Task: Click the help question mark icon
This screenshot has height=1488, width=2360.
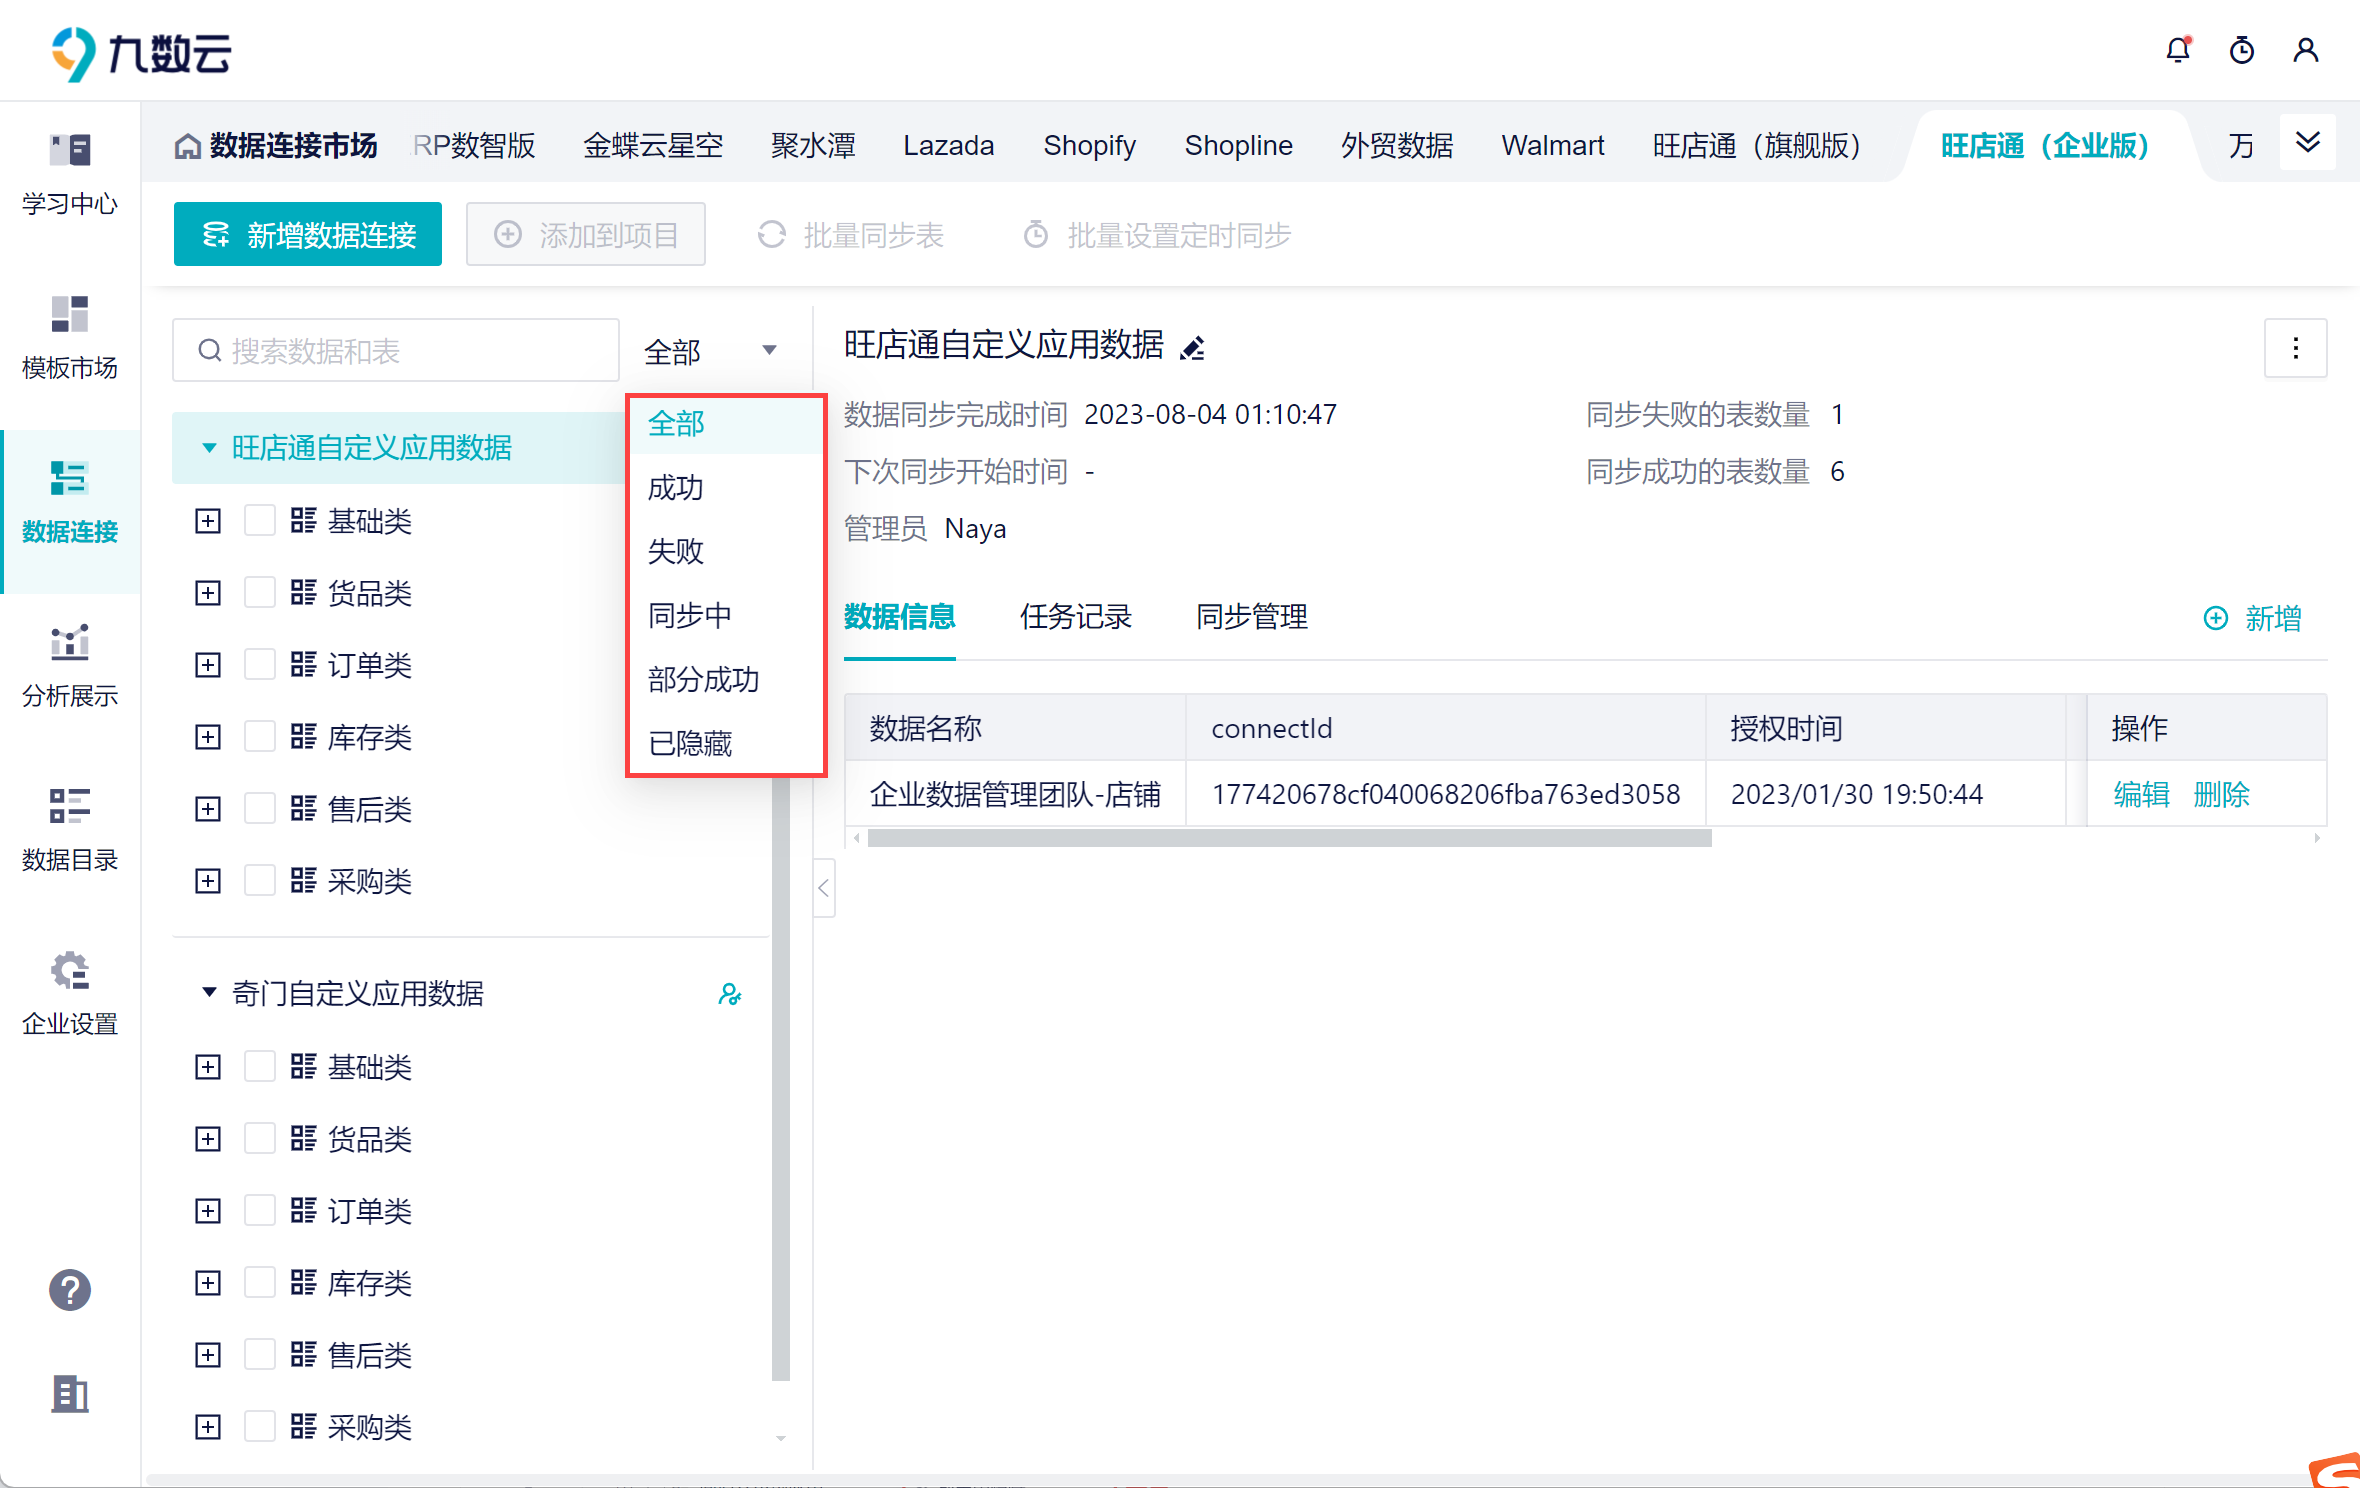Action: (x=70, y=1290)
